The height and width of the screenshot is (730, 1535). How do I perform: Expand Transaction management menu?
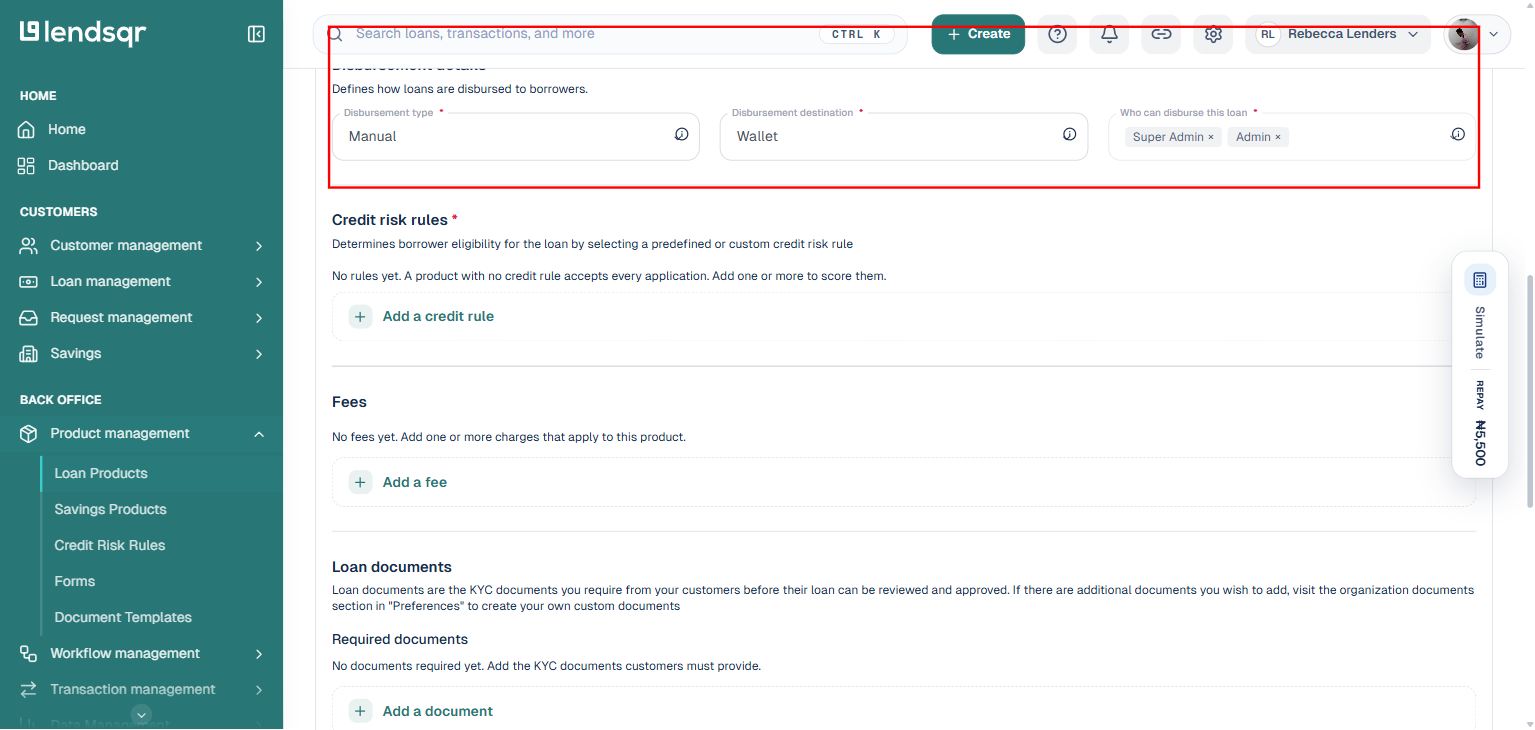coord(141,689)
